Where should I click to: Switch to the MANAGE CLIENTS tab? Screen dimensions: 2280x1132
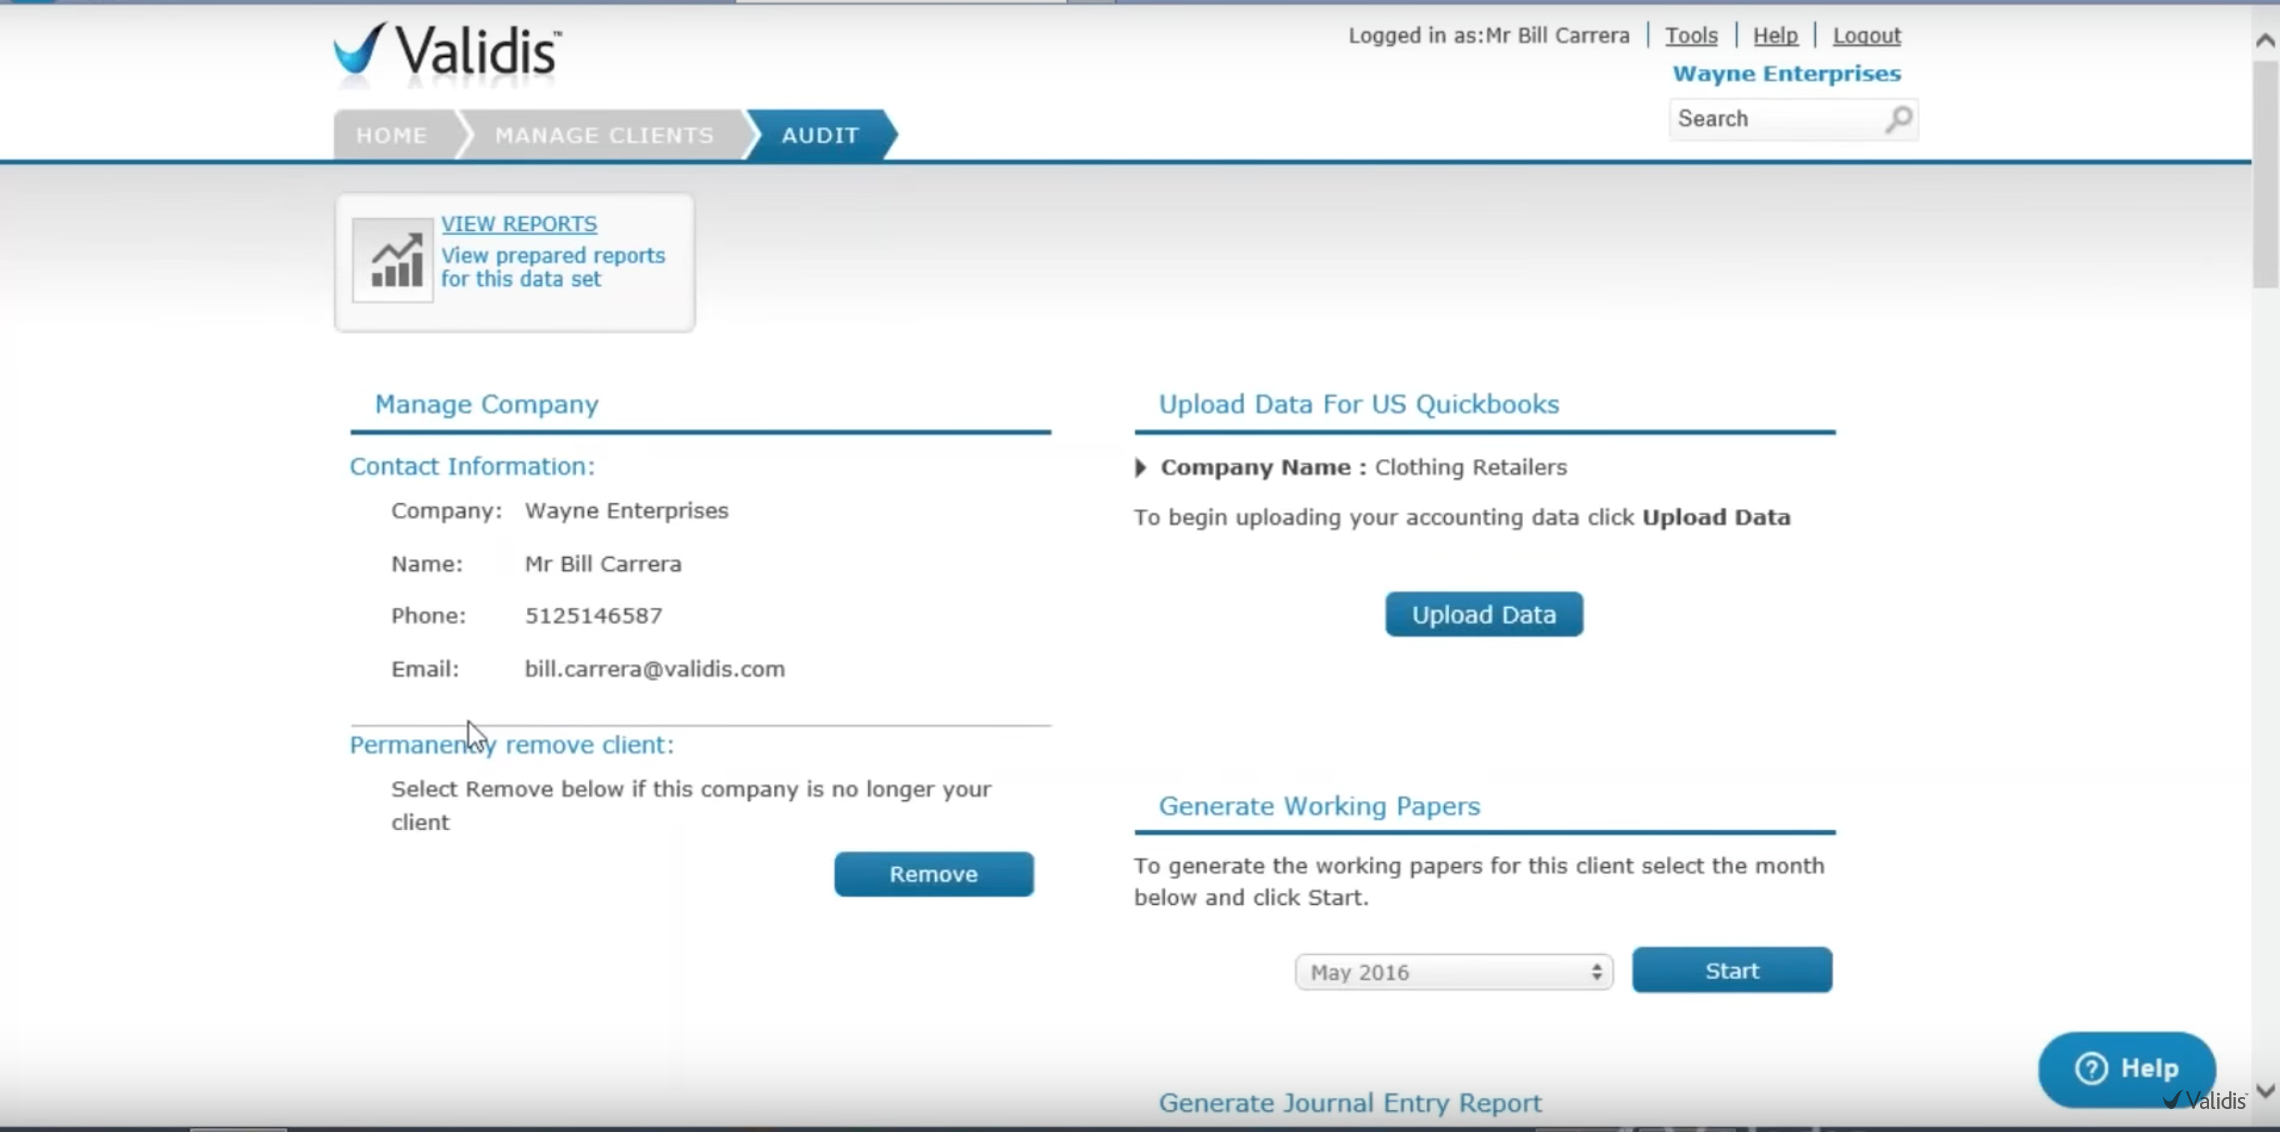point(603,135)
